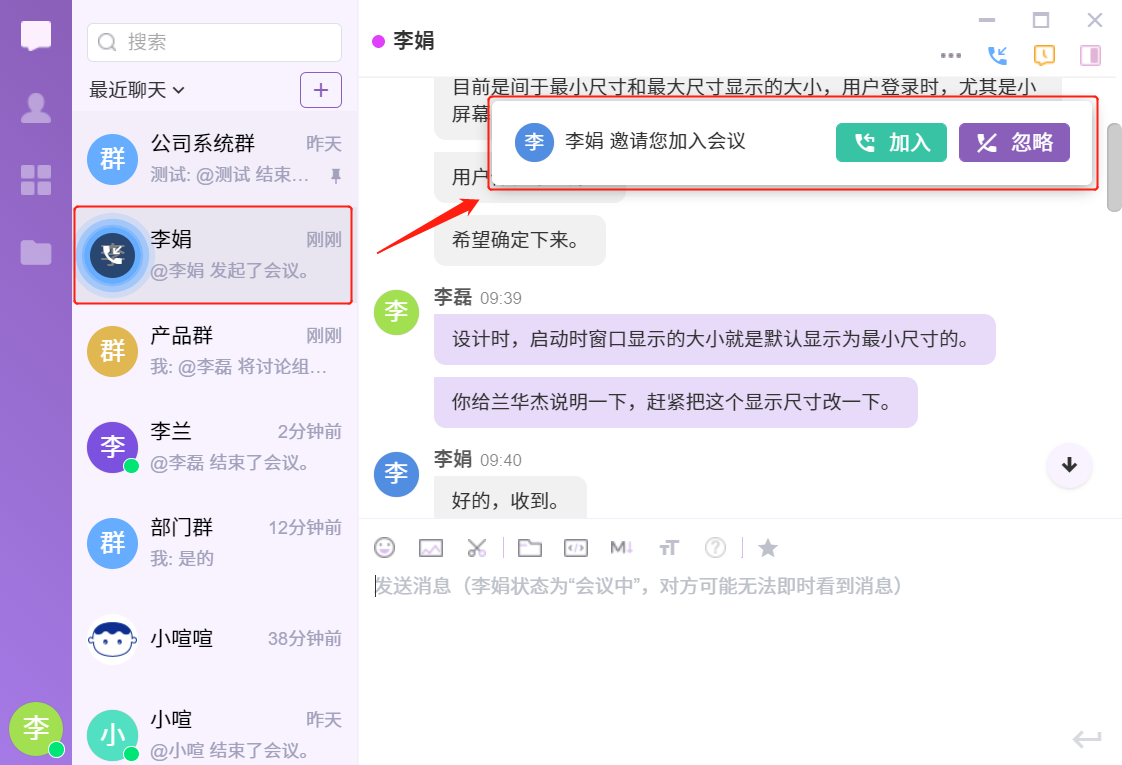This screenshot has height=765, width=1122.
Task: Expand the 最近聊天 dropdown
Action: coord(137,90)
